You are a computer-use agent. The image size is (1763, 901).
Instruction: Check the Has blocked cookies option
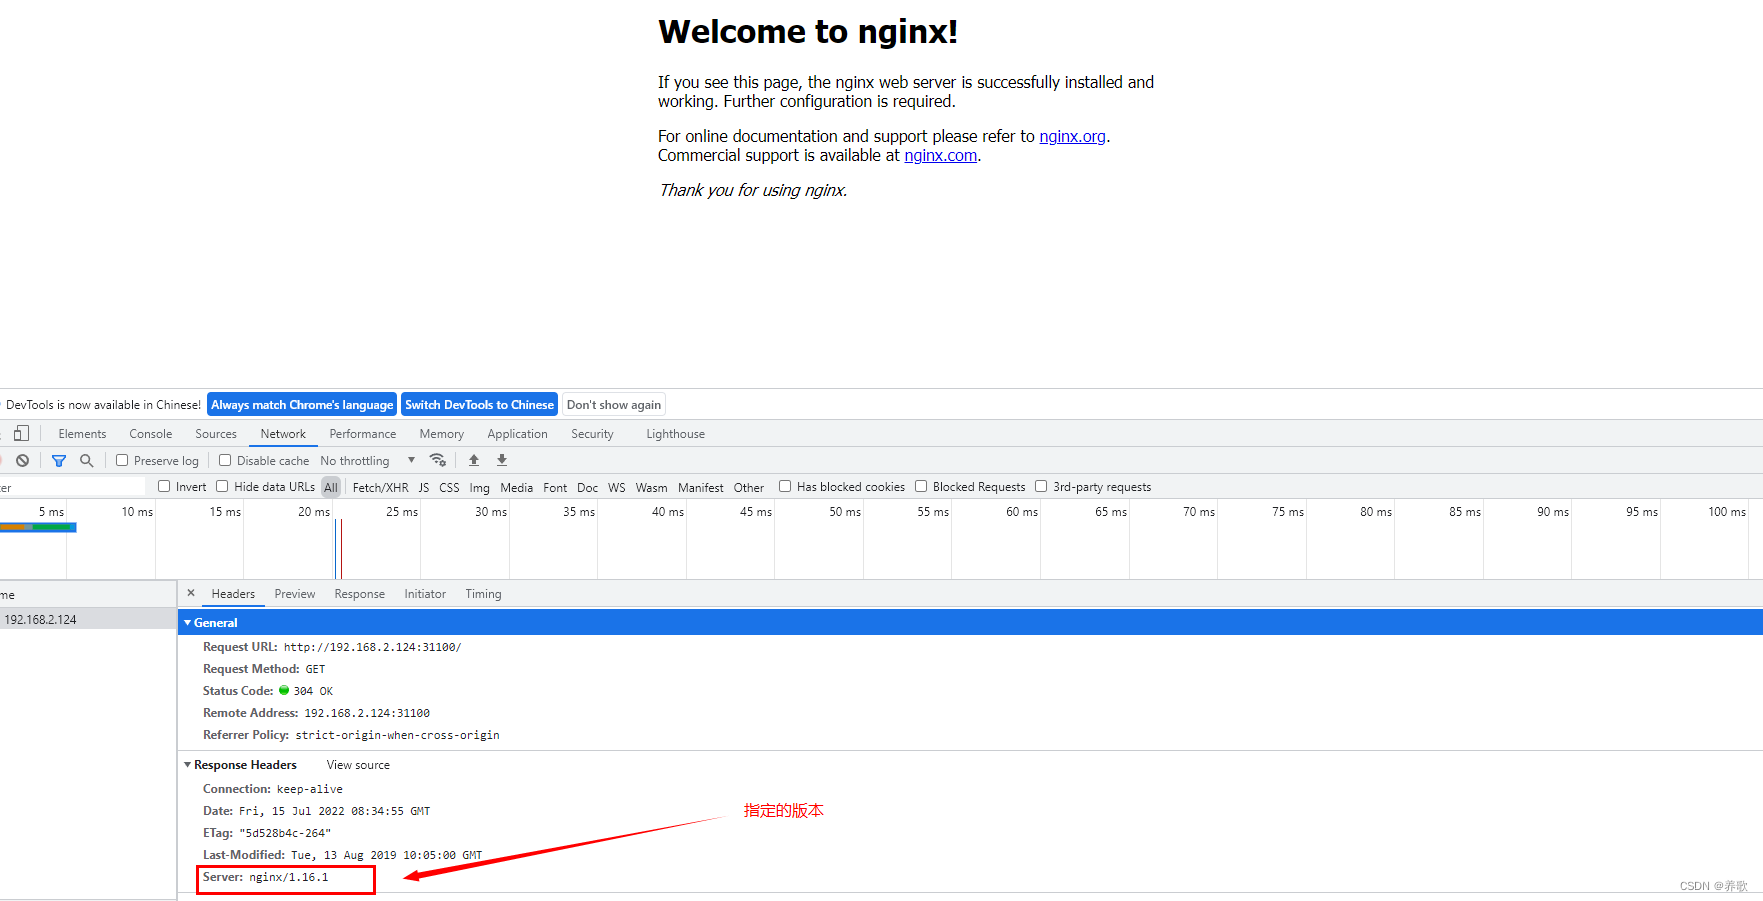click(x=785, y=486)
